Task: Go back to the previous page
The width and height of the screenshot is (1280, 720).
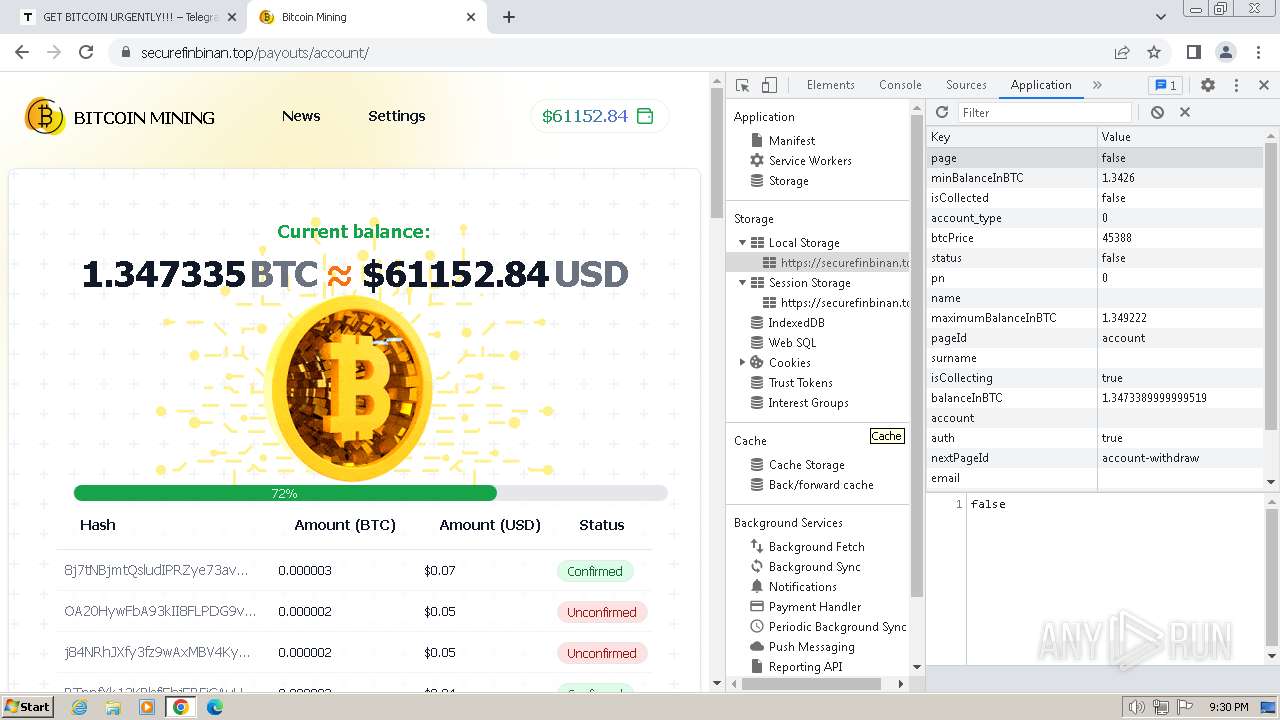Action: 22,52
